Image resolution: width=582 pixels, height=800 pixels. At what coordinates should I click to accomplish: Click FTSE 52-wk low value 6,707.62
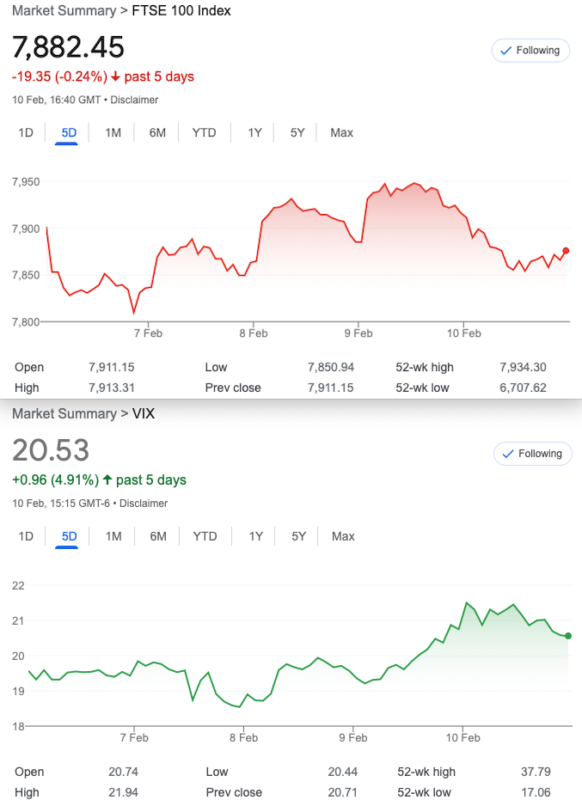tap(523, 388)
